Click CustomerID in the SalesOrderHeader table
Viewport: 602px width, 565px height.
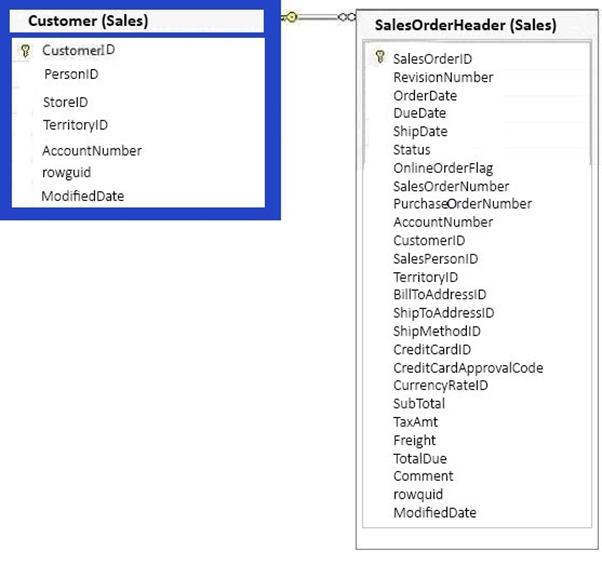coord(429,240)
